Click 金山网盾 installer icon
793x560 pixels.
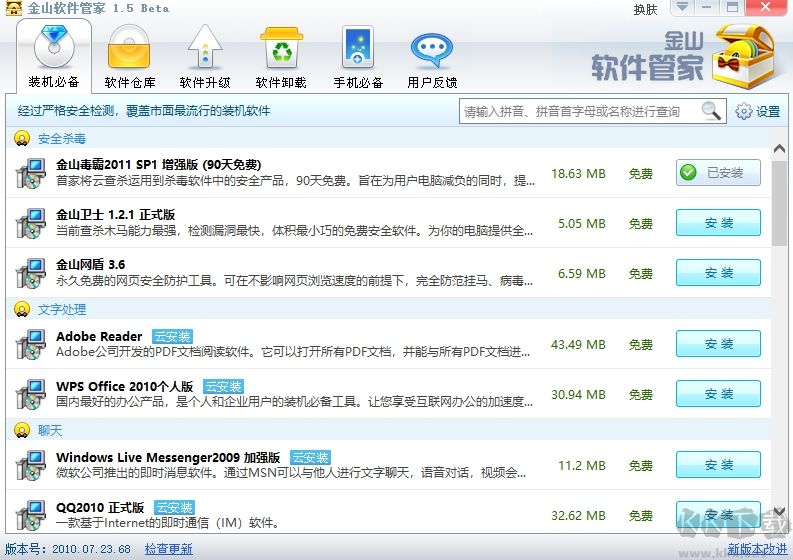[31, 273]
